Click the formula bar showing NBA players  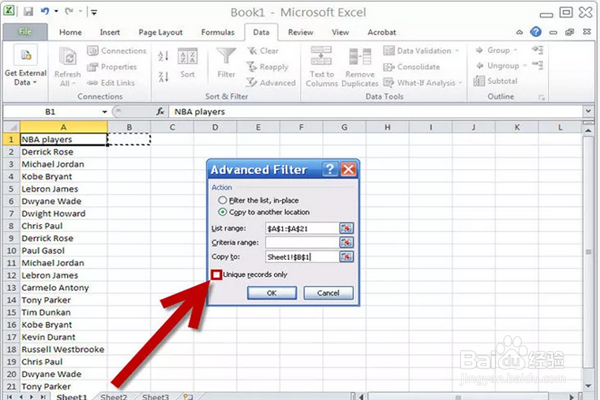click(x=376, y=112)
